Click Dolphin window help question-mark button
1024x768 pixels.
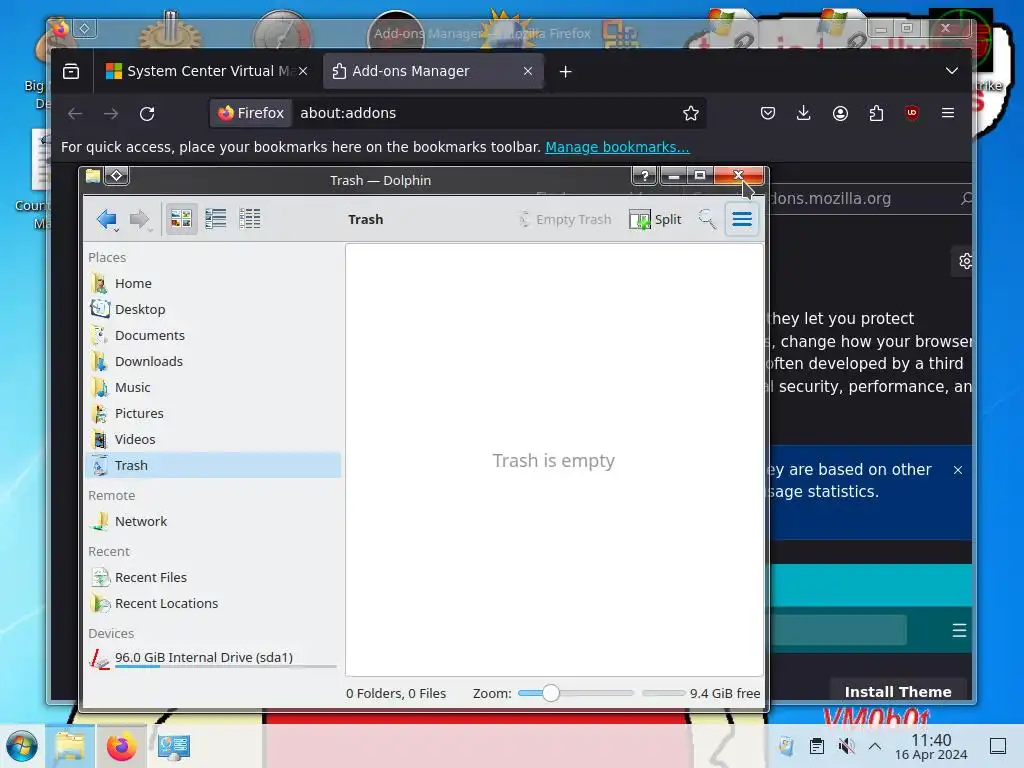[x=645, y=176]
